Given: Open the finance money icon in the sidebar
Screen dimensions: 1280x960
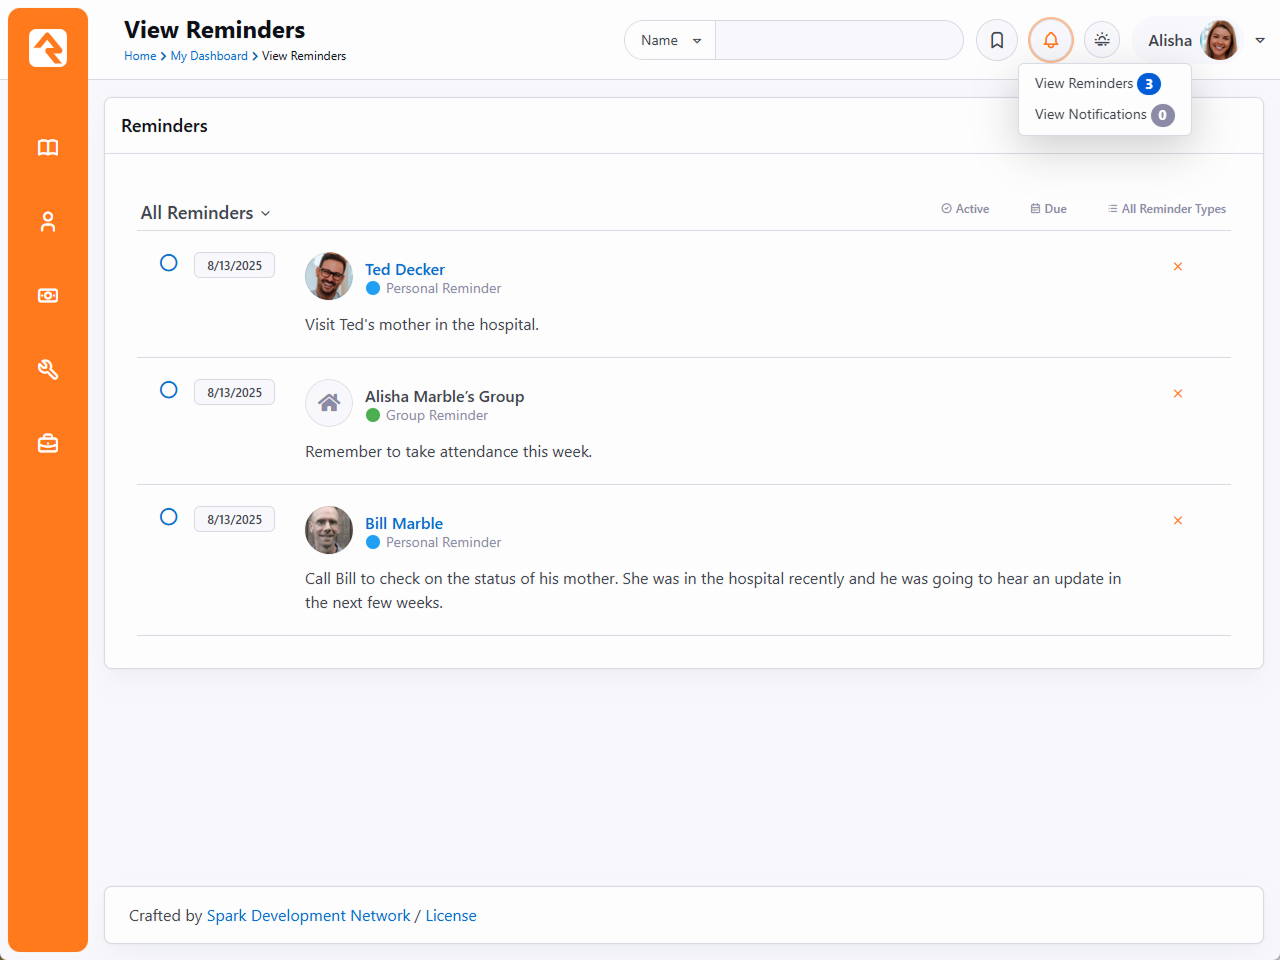Looking at the screenshot, I should [x=48, y=296].
